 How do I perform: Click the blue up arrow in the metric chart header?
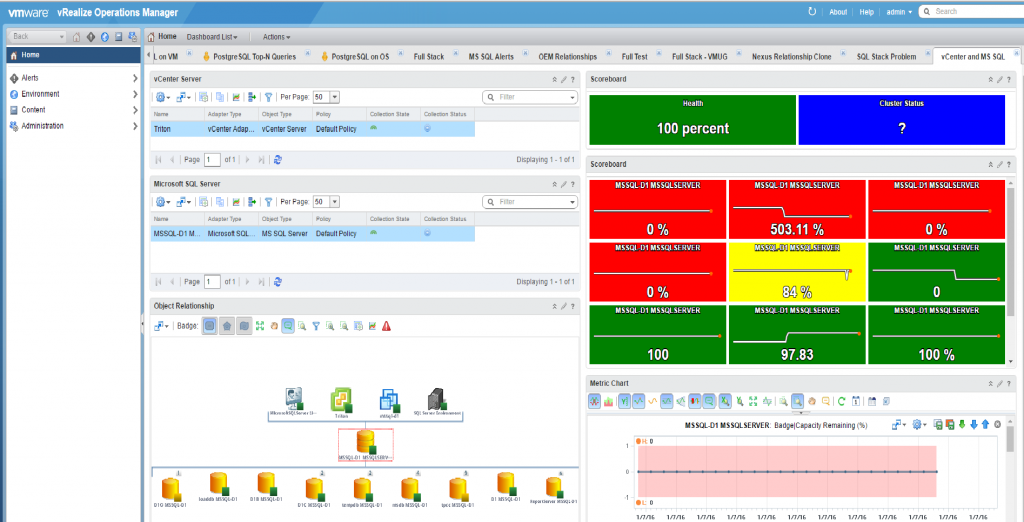[x=985, y=425]
